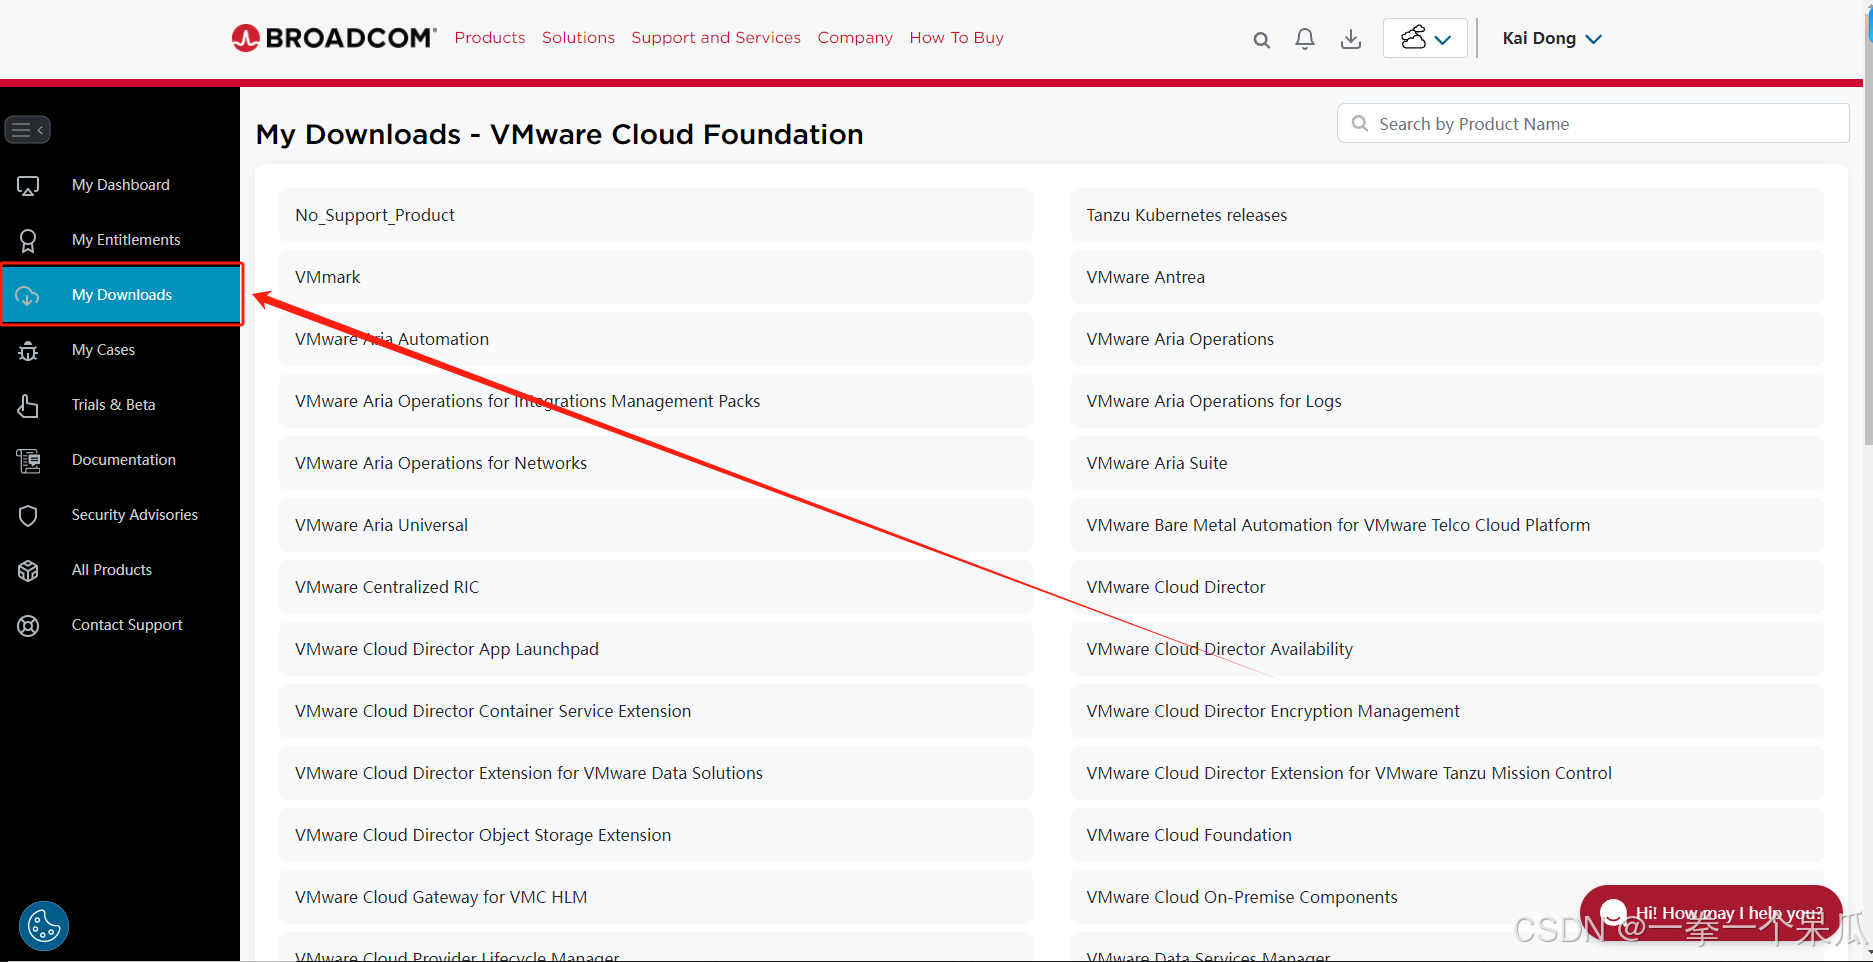Open VMware Cloud On-Premise Components
This screenshot has width=1873, height=962.
pos(1447,897)
